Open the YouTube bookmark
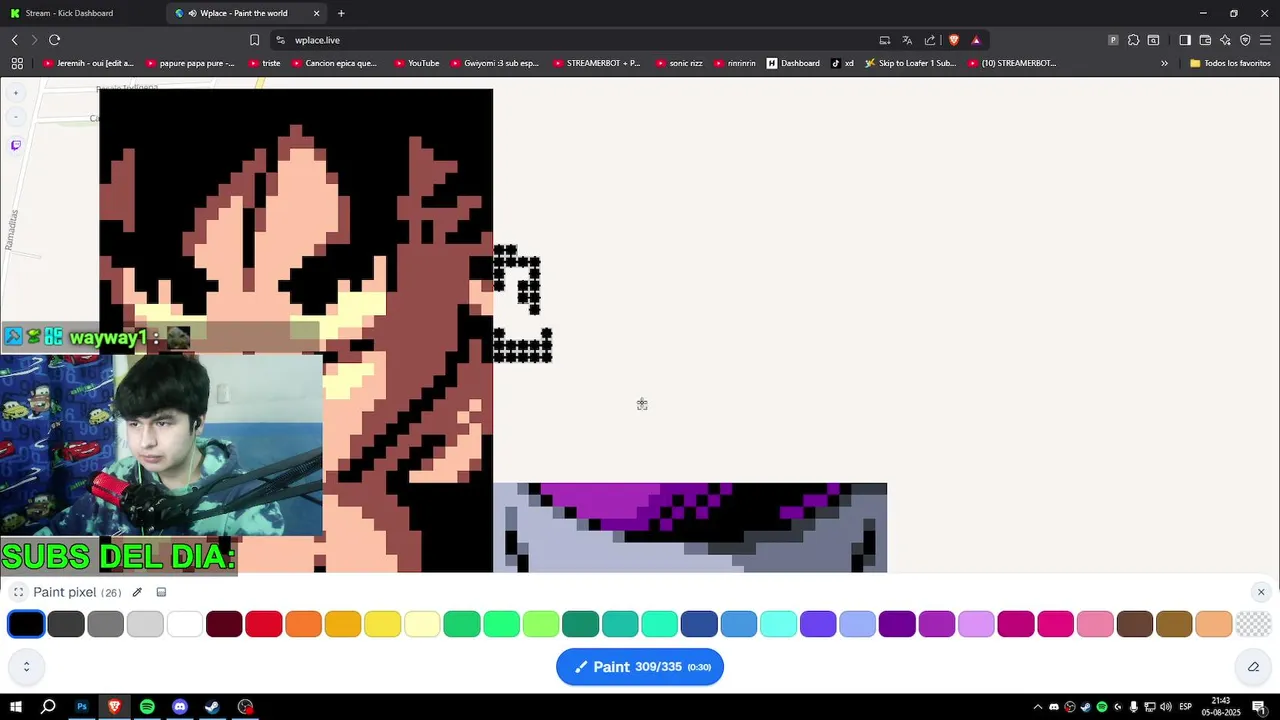The width and height of the screenshot is (1280, 720). coord(416,63)
